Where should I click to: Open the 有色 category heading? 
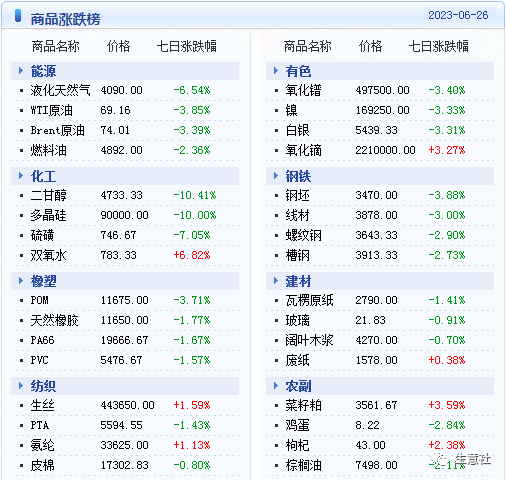tap(298, 71)
